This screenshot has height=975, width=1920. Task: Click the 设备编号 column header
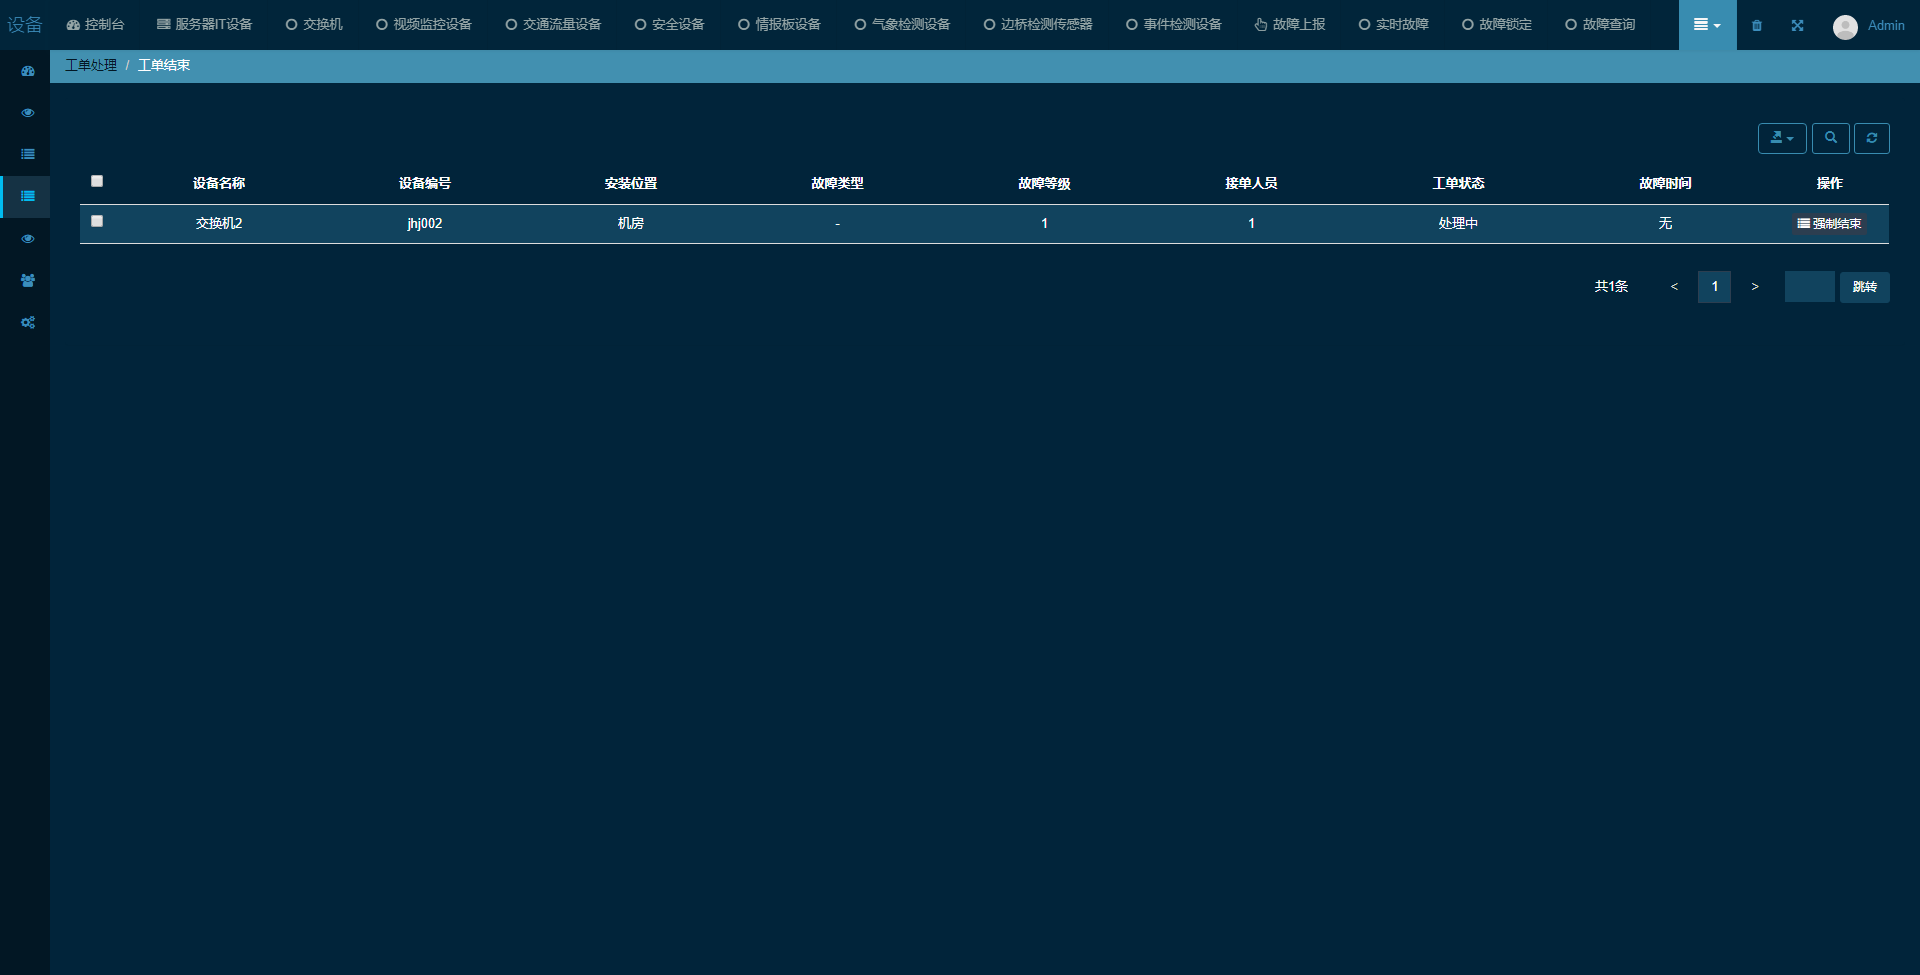425,183
